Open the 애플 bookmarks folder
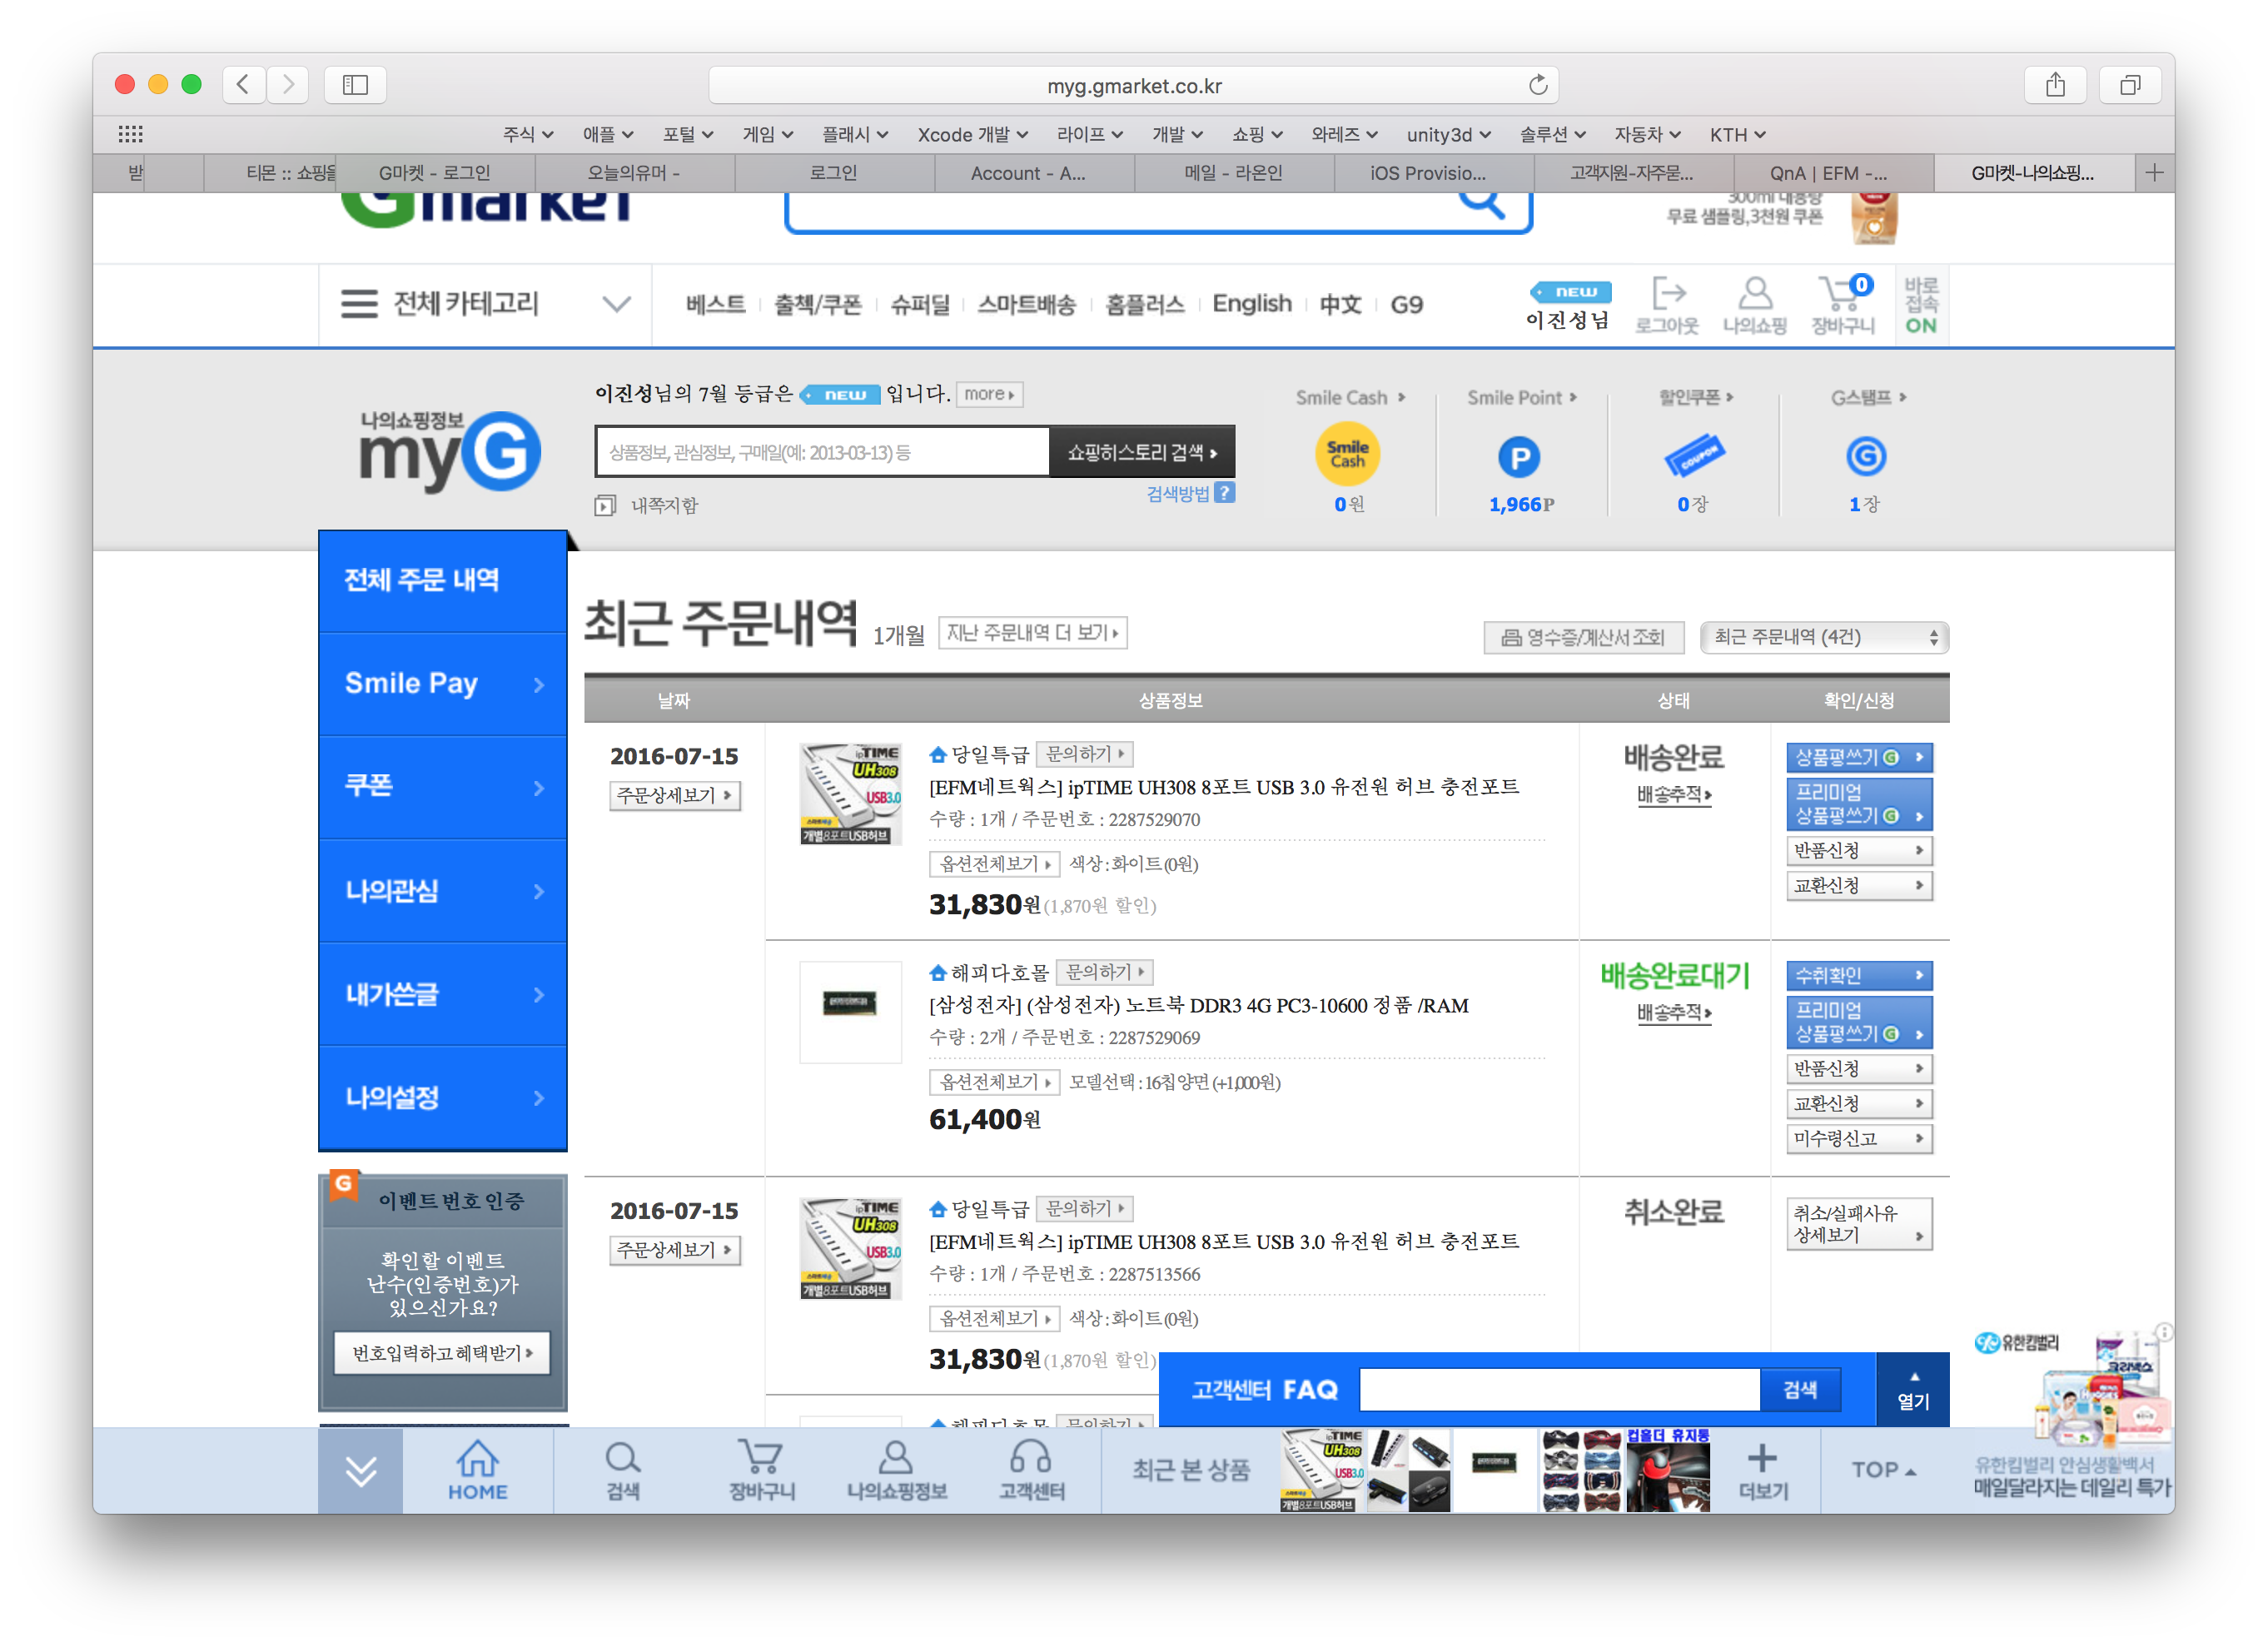Viewport: 2268px width, 1647px height. [607, 134]
